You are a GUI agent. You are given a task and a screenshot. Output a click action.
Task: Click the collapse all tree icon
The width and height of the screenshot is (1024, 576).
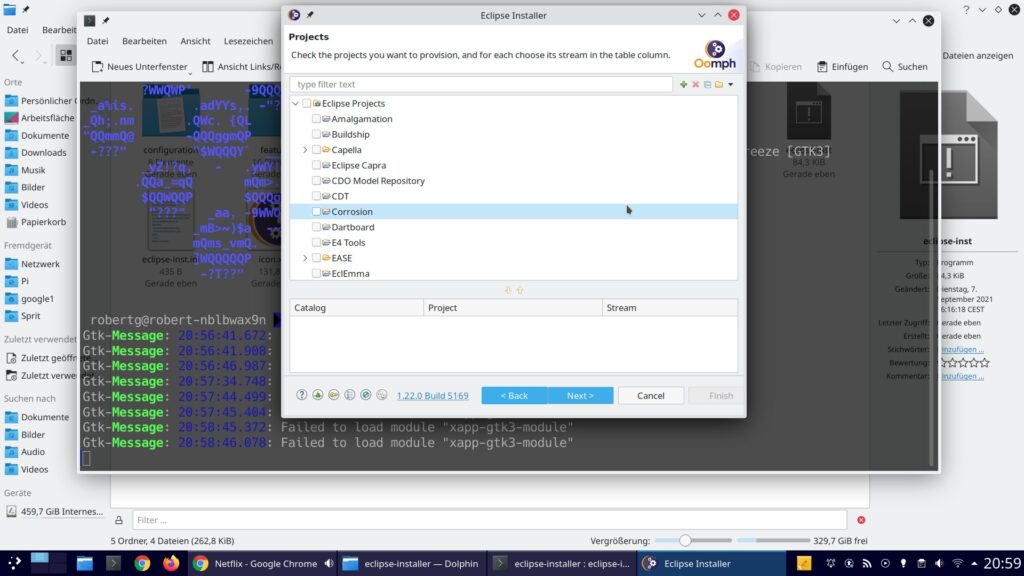pyautogui.click(x=707, y=85)
